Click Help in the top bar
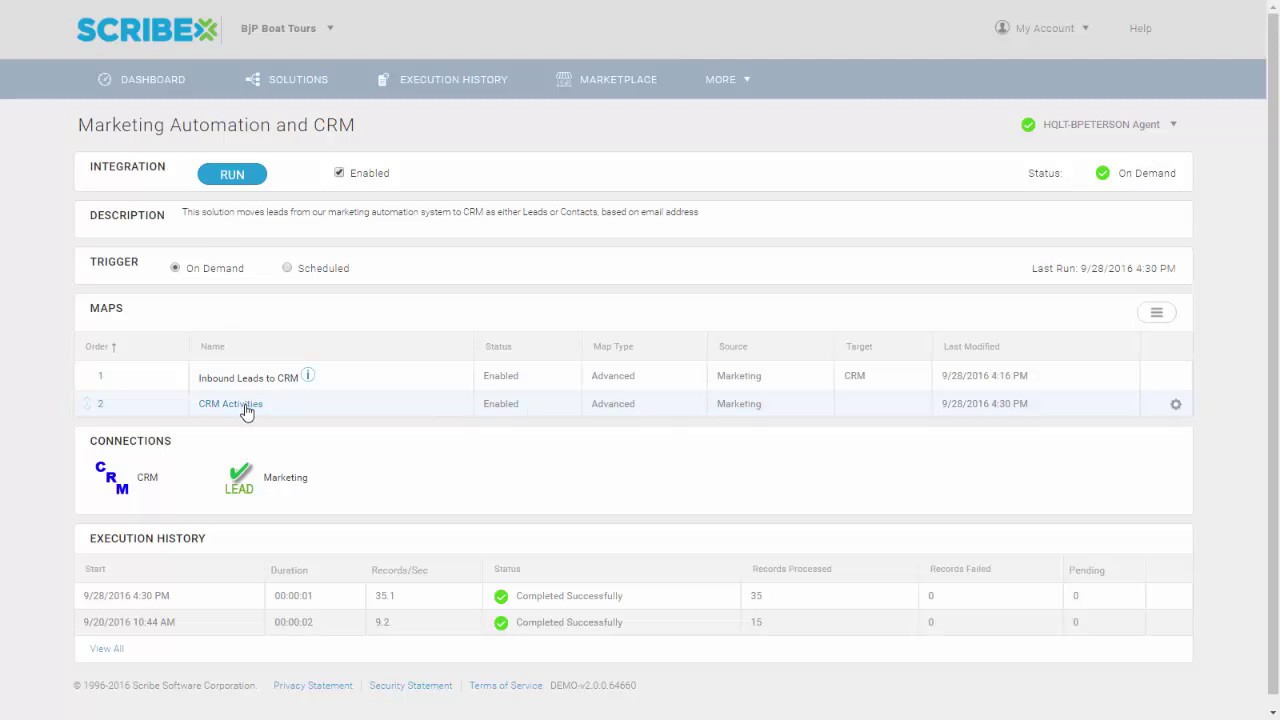 (1140, 28)
